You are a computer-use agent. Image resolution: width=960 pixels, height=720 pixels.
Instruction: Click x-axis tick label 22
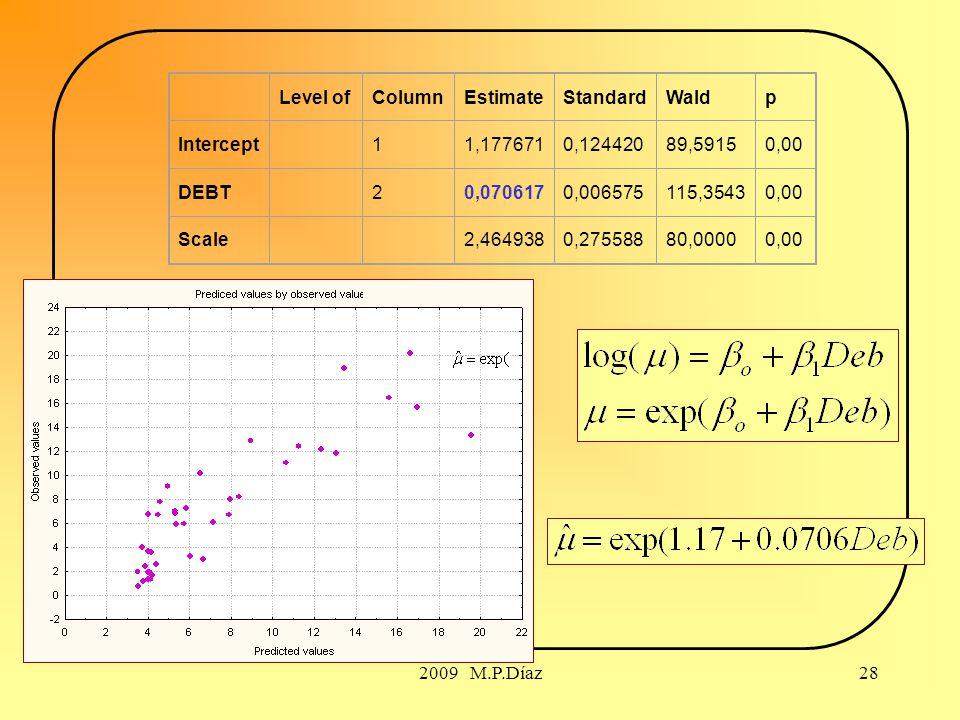521,632
